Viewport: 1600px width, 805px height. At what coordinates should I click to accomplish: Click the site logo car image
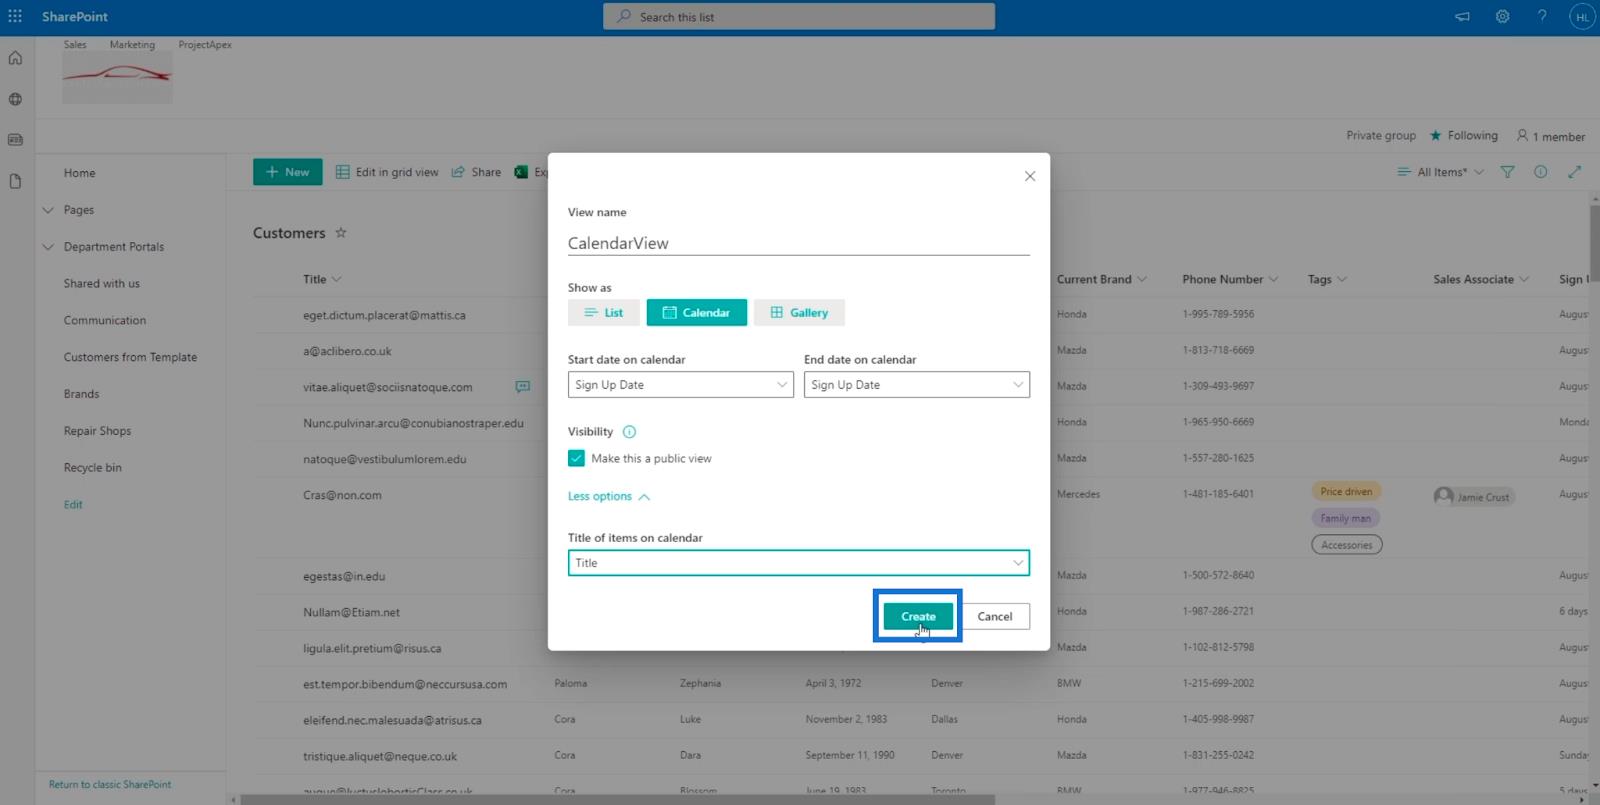click(x=117, y=78)
